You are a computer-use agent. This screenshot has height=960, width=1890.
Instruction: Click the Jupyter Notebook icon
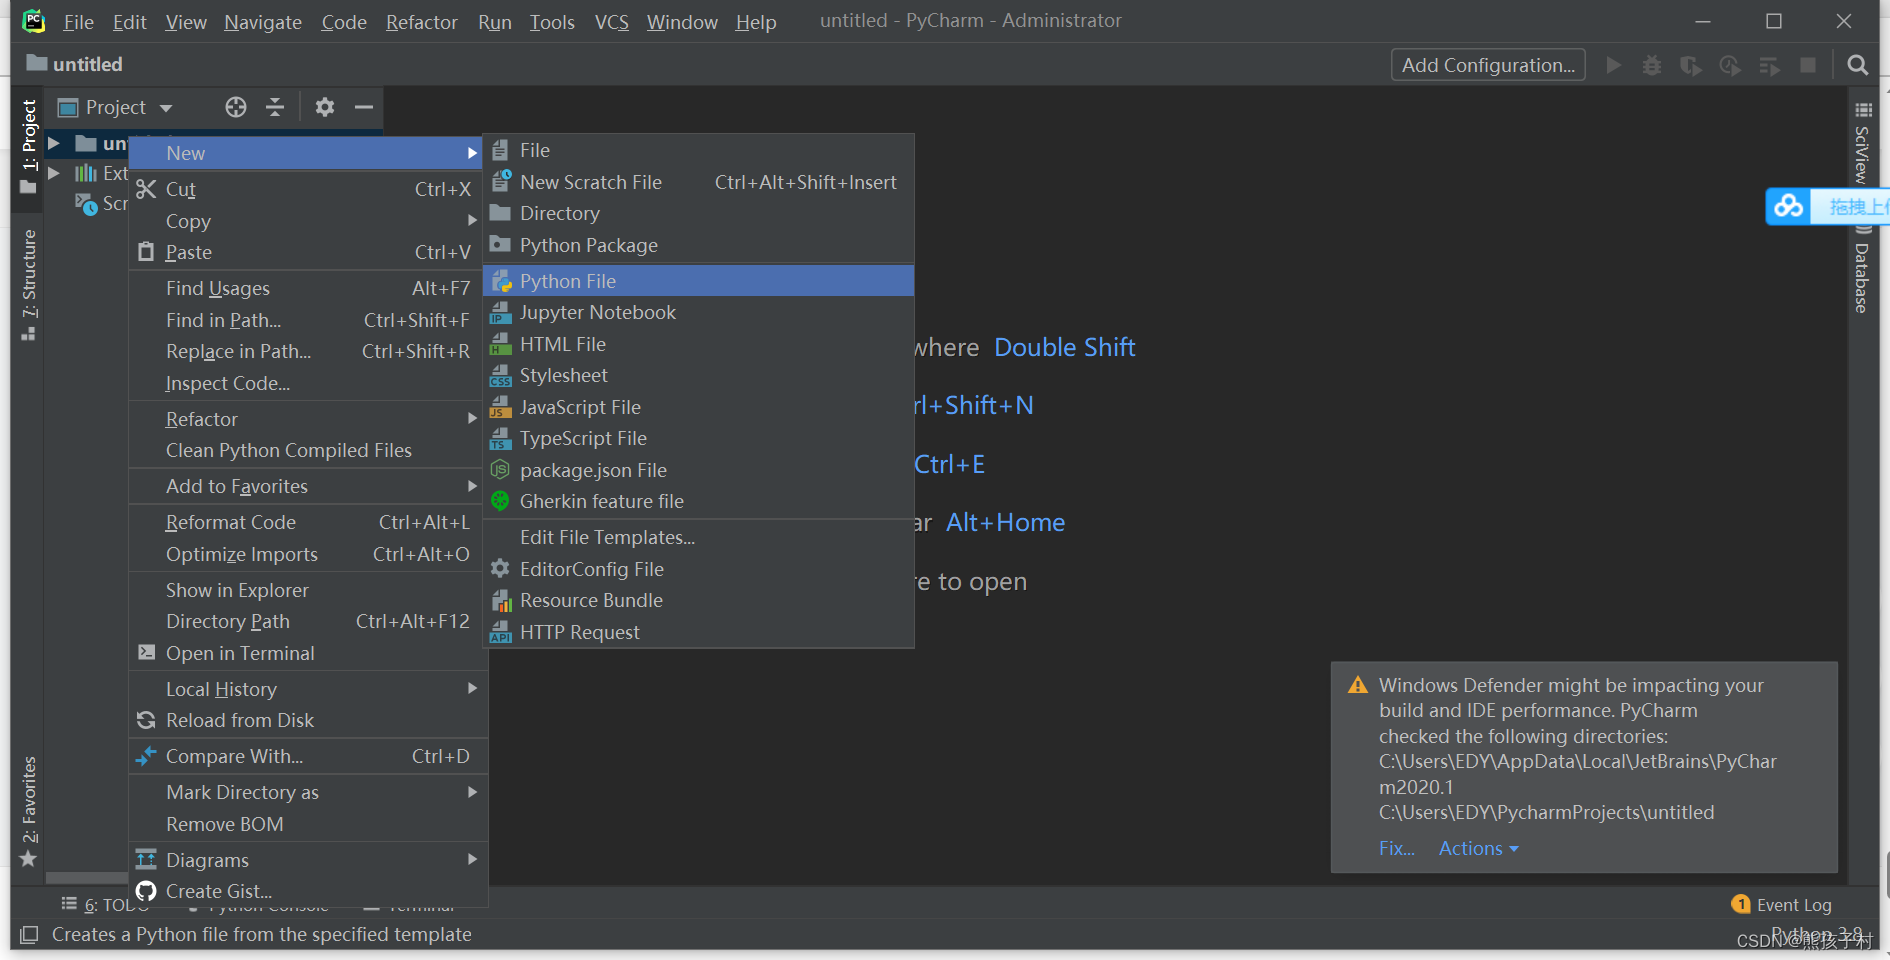coord(501,313)
